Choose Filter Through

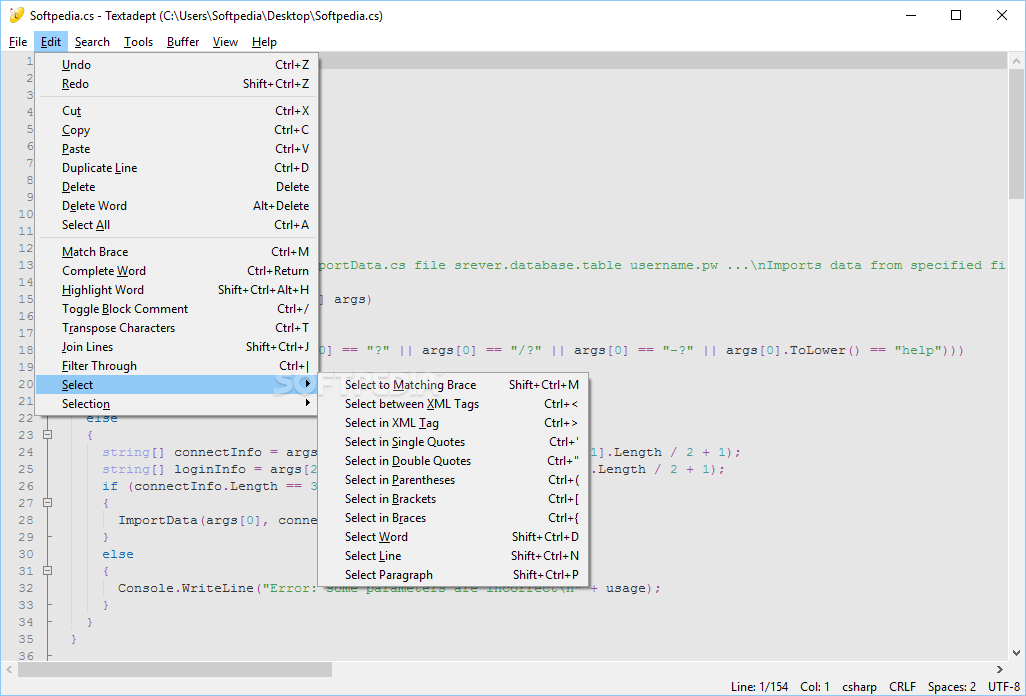(x=177, y=366)
